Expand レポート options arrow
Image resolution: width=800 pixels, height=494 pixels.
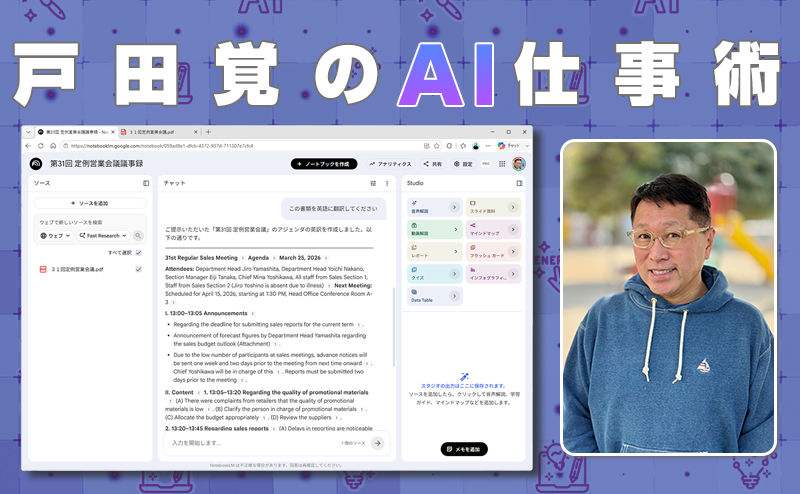point(456,252)
